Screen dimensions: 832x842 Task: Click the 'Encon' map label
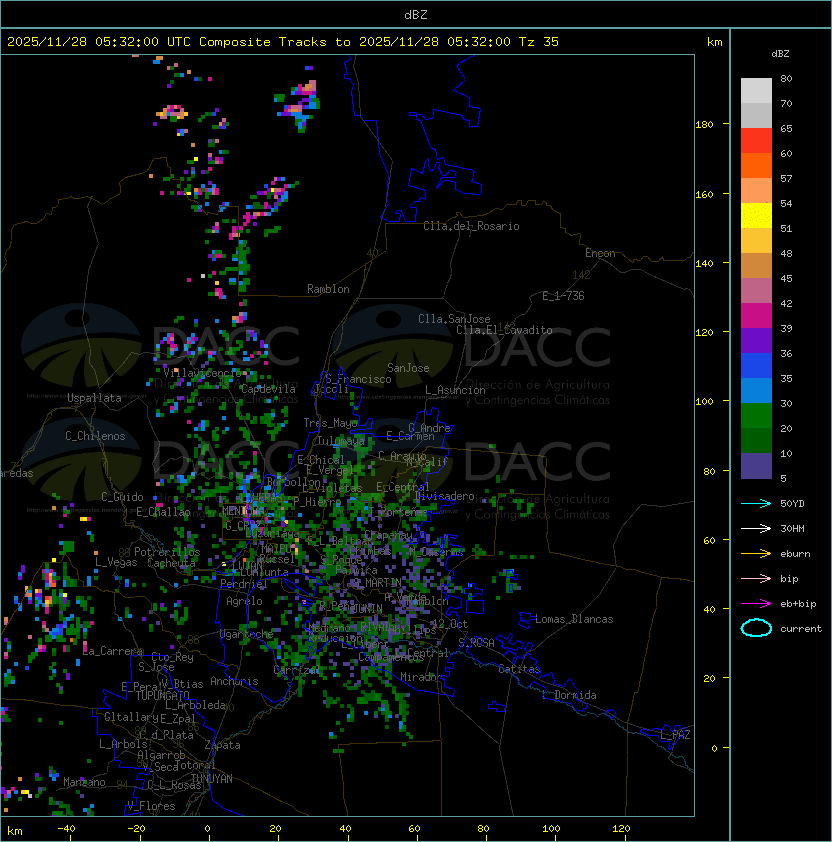(x=600, y=253)
